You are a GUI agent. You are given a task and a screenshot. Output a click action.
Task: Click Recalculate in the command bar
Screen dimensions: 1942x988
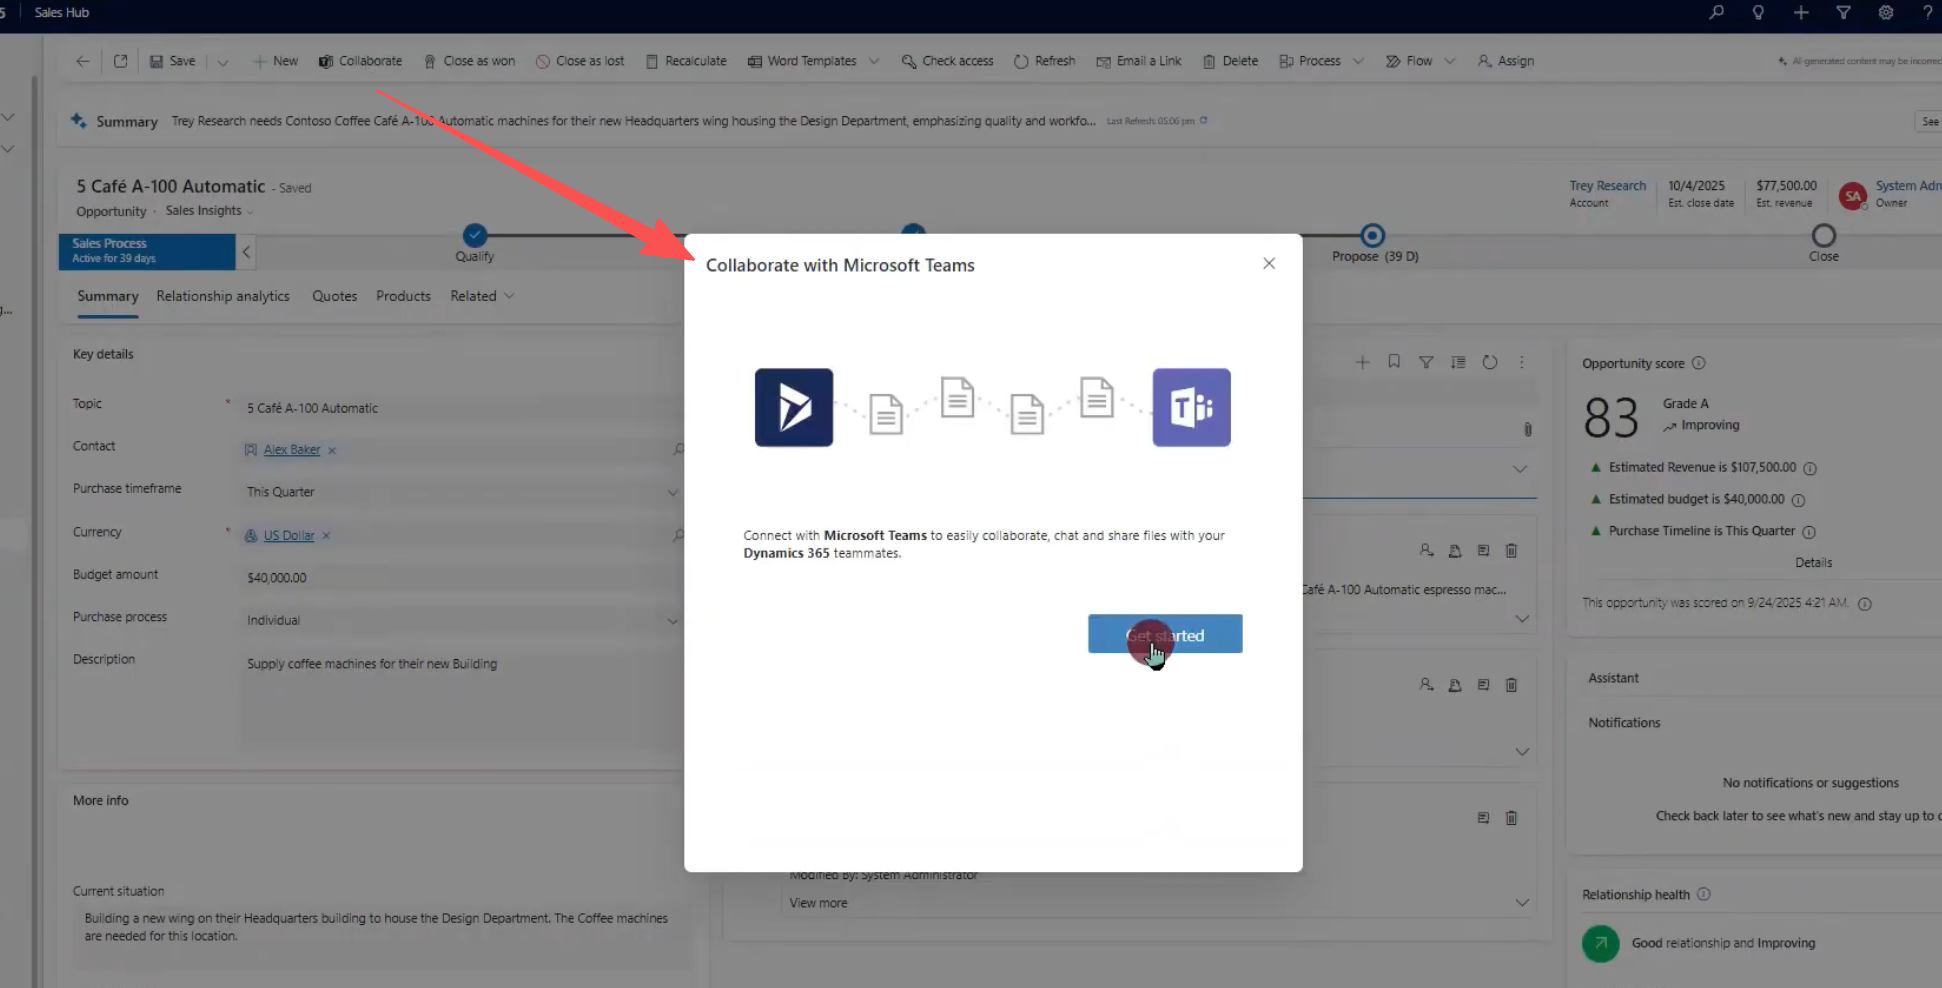coord(686,61)
